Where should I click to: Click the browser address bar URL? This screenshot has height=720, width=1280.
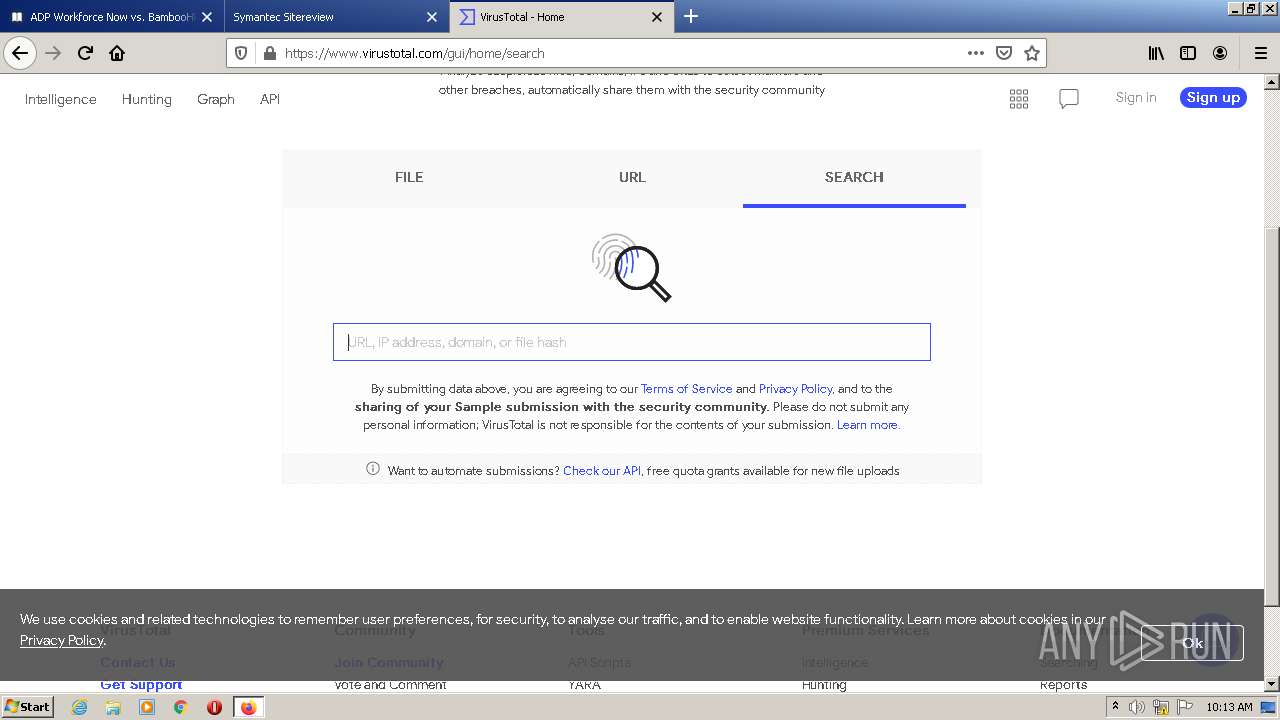(x=415, y=53)
